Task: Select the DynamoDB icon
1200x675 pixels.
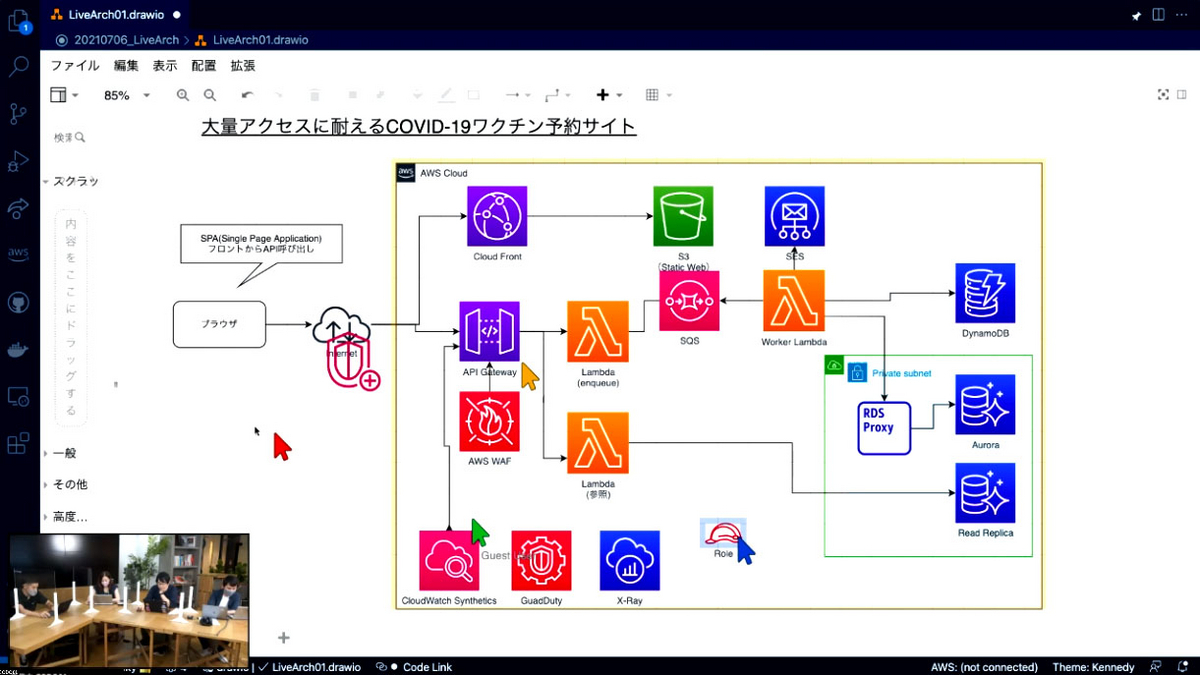Action: (985, 294)
